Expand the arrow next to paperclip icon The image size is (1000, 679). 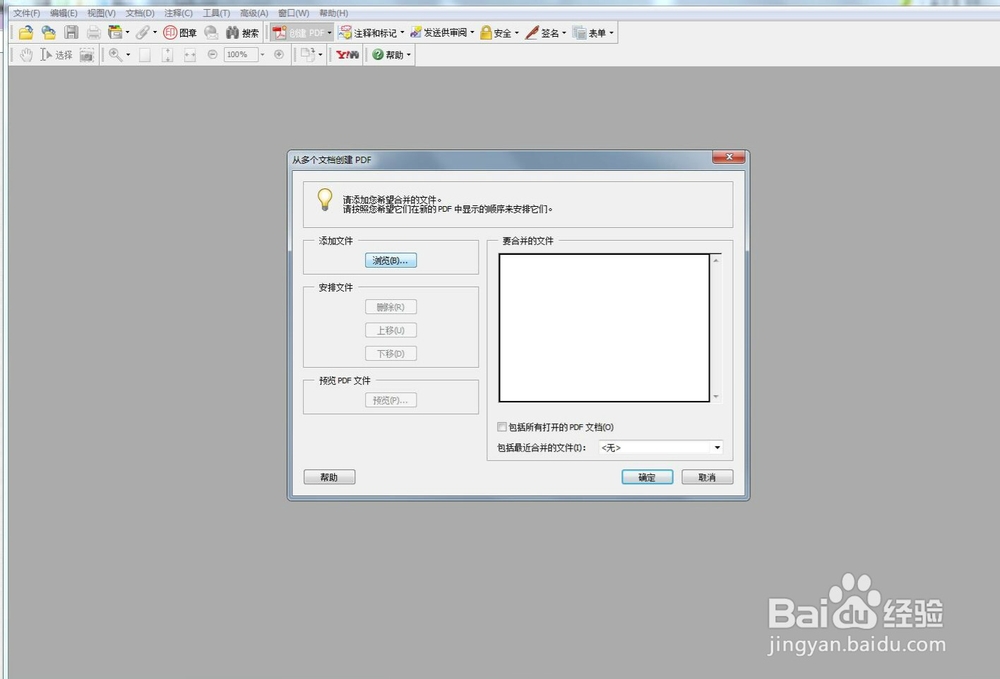click(x=155, y=33)
